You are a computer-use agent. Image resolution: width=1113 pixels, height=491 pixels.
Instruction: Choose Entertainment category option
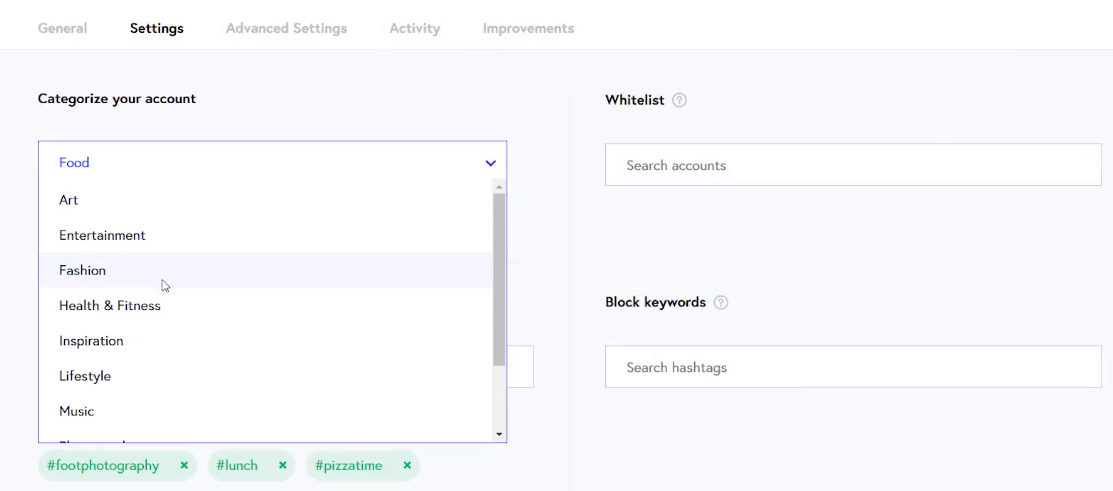click(102, 235)
